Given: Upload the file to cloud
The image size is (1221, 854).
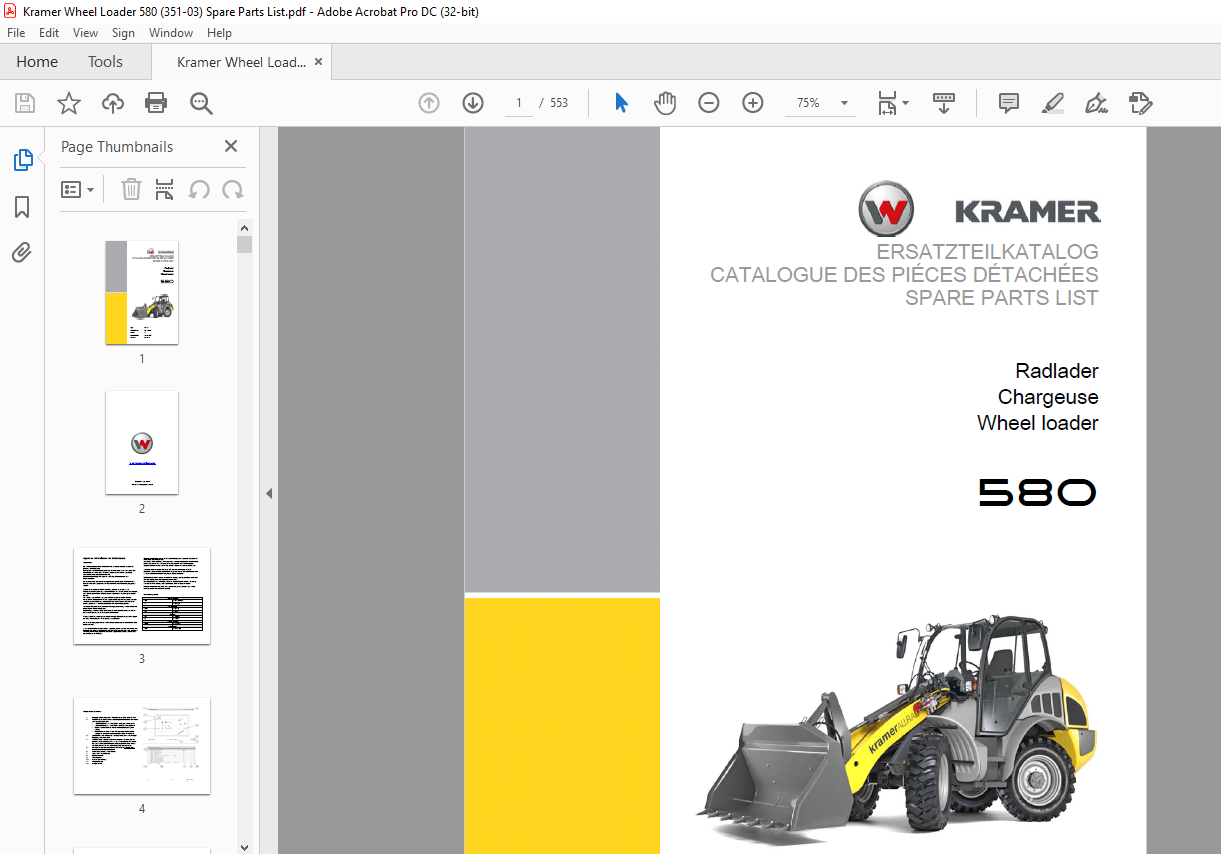Looking at the screenshot, I should coord(113,103).
